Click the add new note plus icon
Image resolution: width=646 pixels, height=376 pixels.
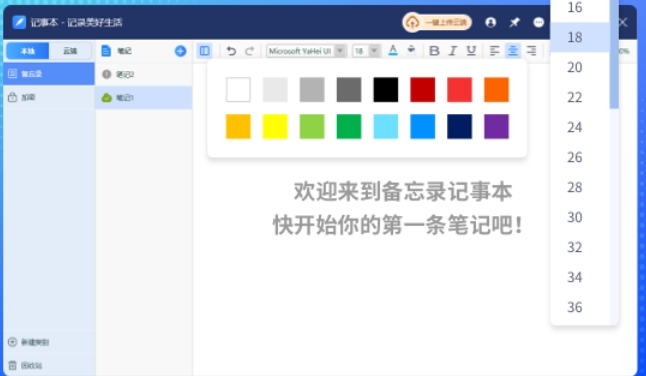(x=180, y=51)
